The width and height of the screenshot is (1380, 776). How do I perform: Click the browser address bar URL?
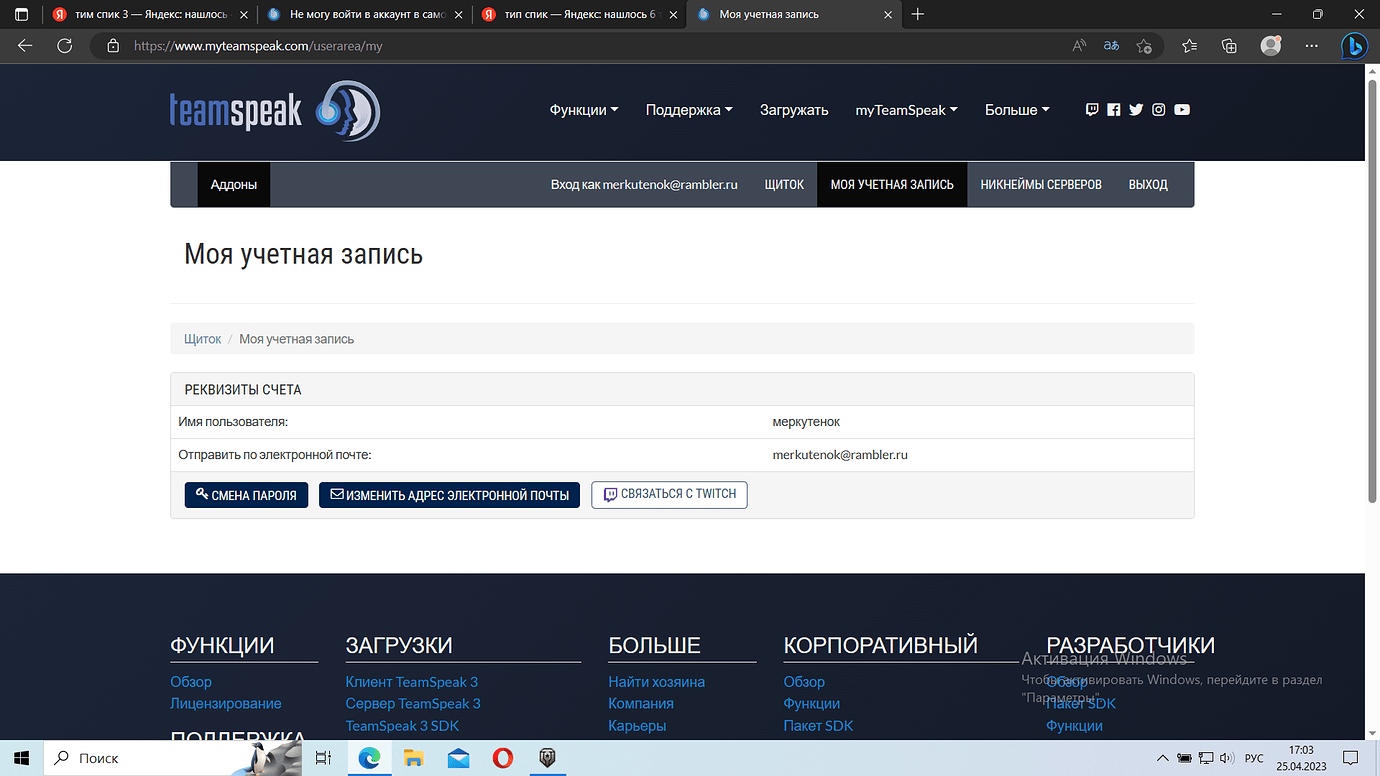(258, 46)
